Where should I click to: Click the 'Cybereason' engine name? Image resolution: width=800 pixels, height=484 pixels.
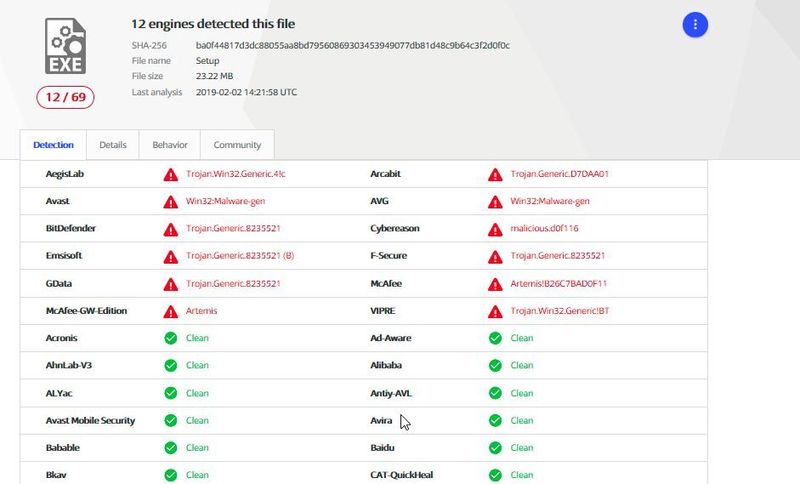point(394,228)
